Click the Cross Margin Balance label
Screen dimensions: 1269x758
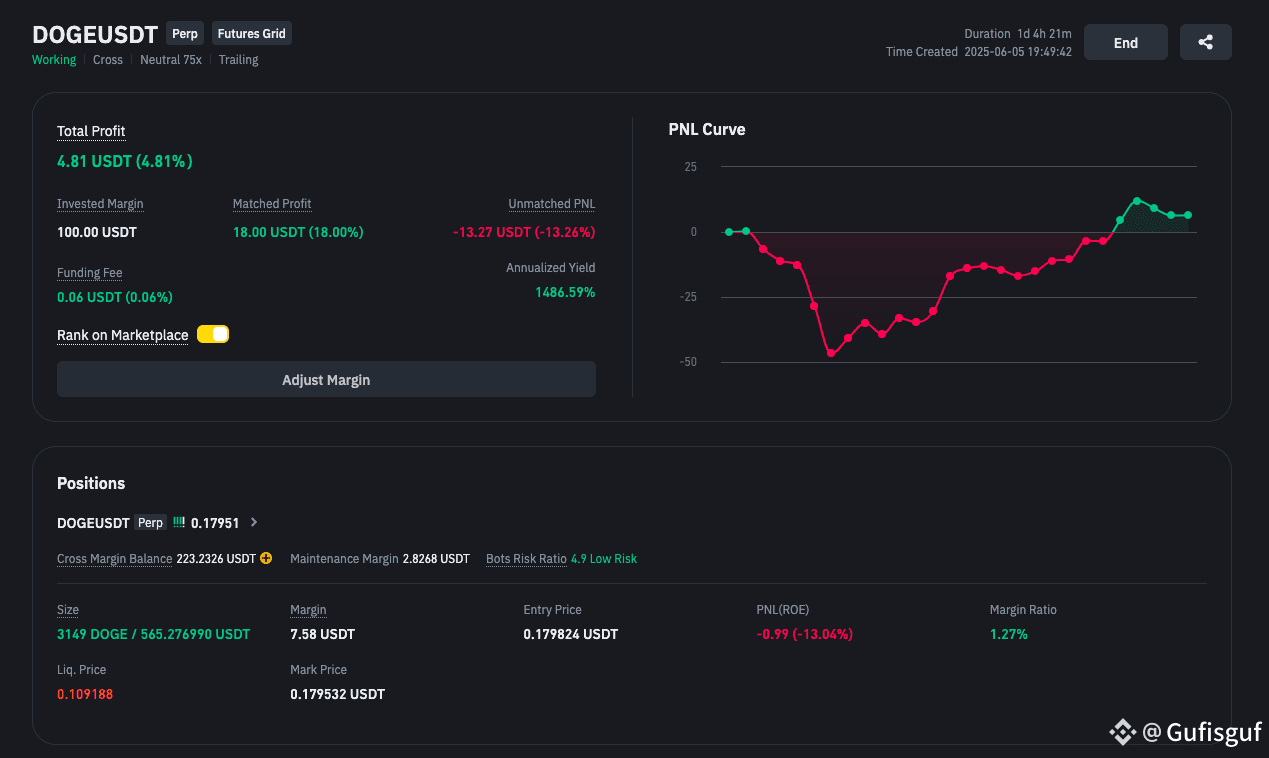[x=114, y=559]
